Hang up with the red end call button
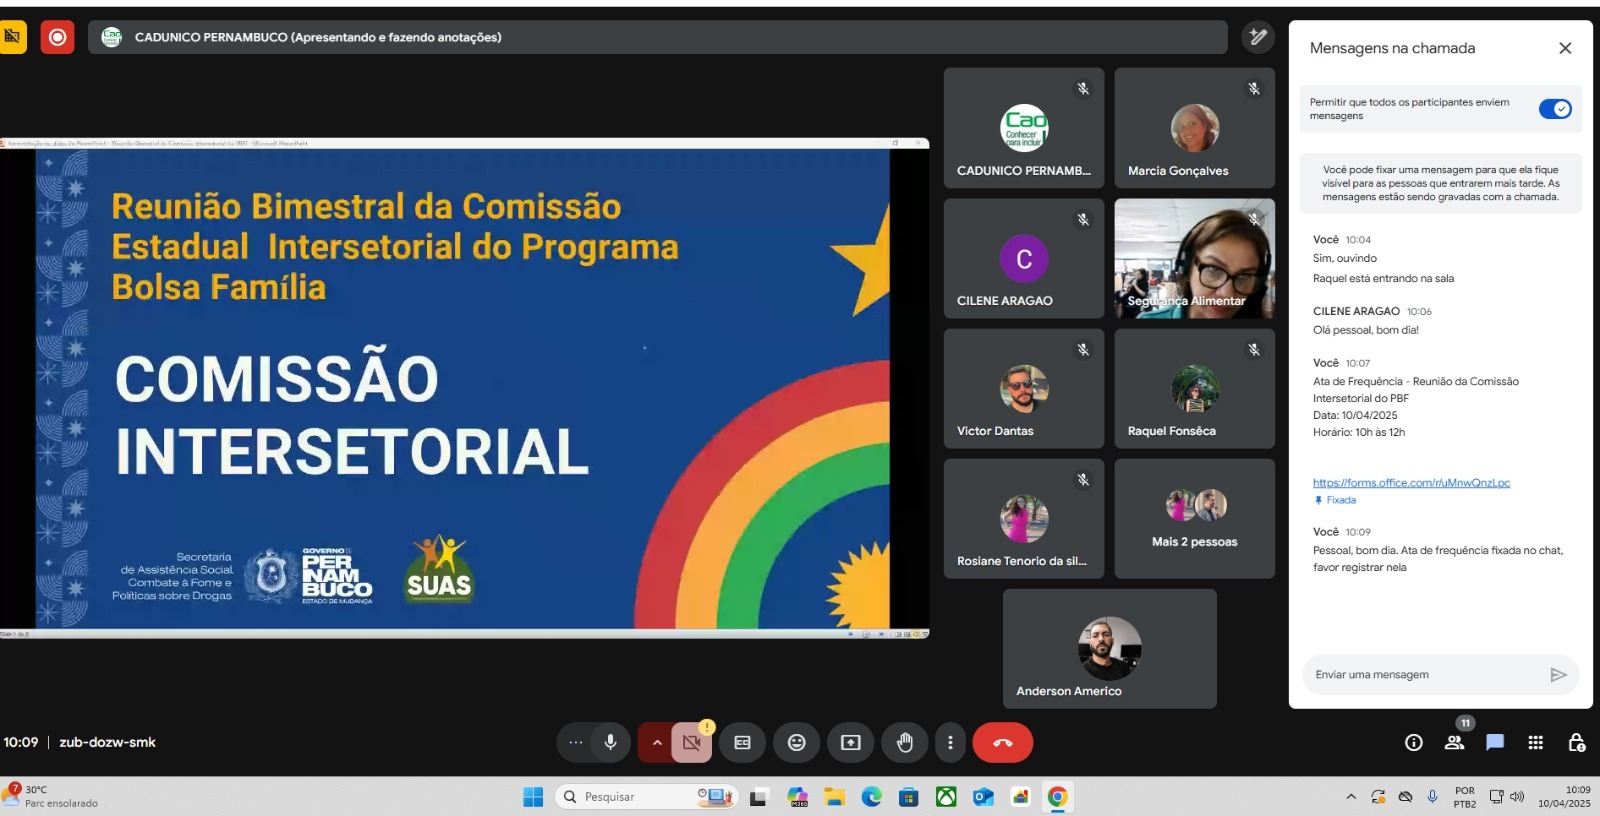The image size is (1600, 816). click(x=1002, y=743)
